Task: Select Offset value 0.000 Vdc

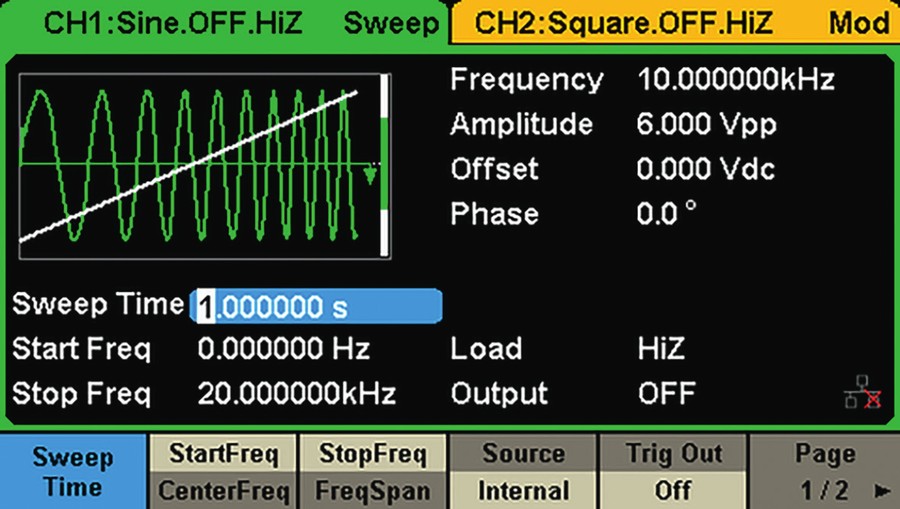Action: pos(706,169)
